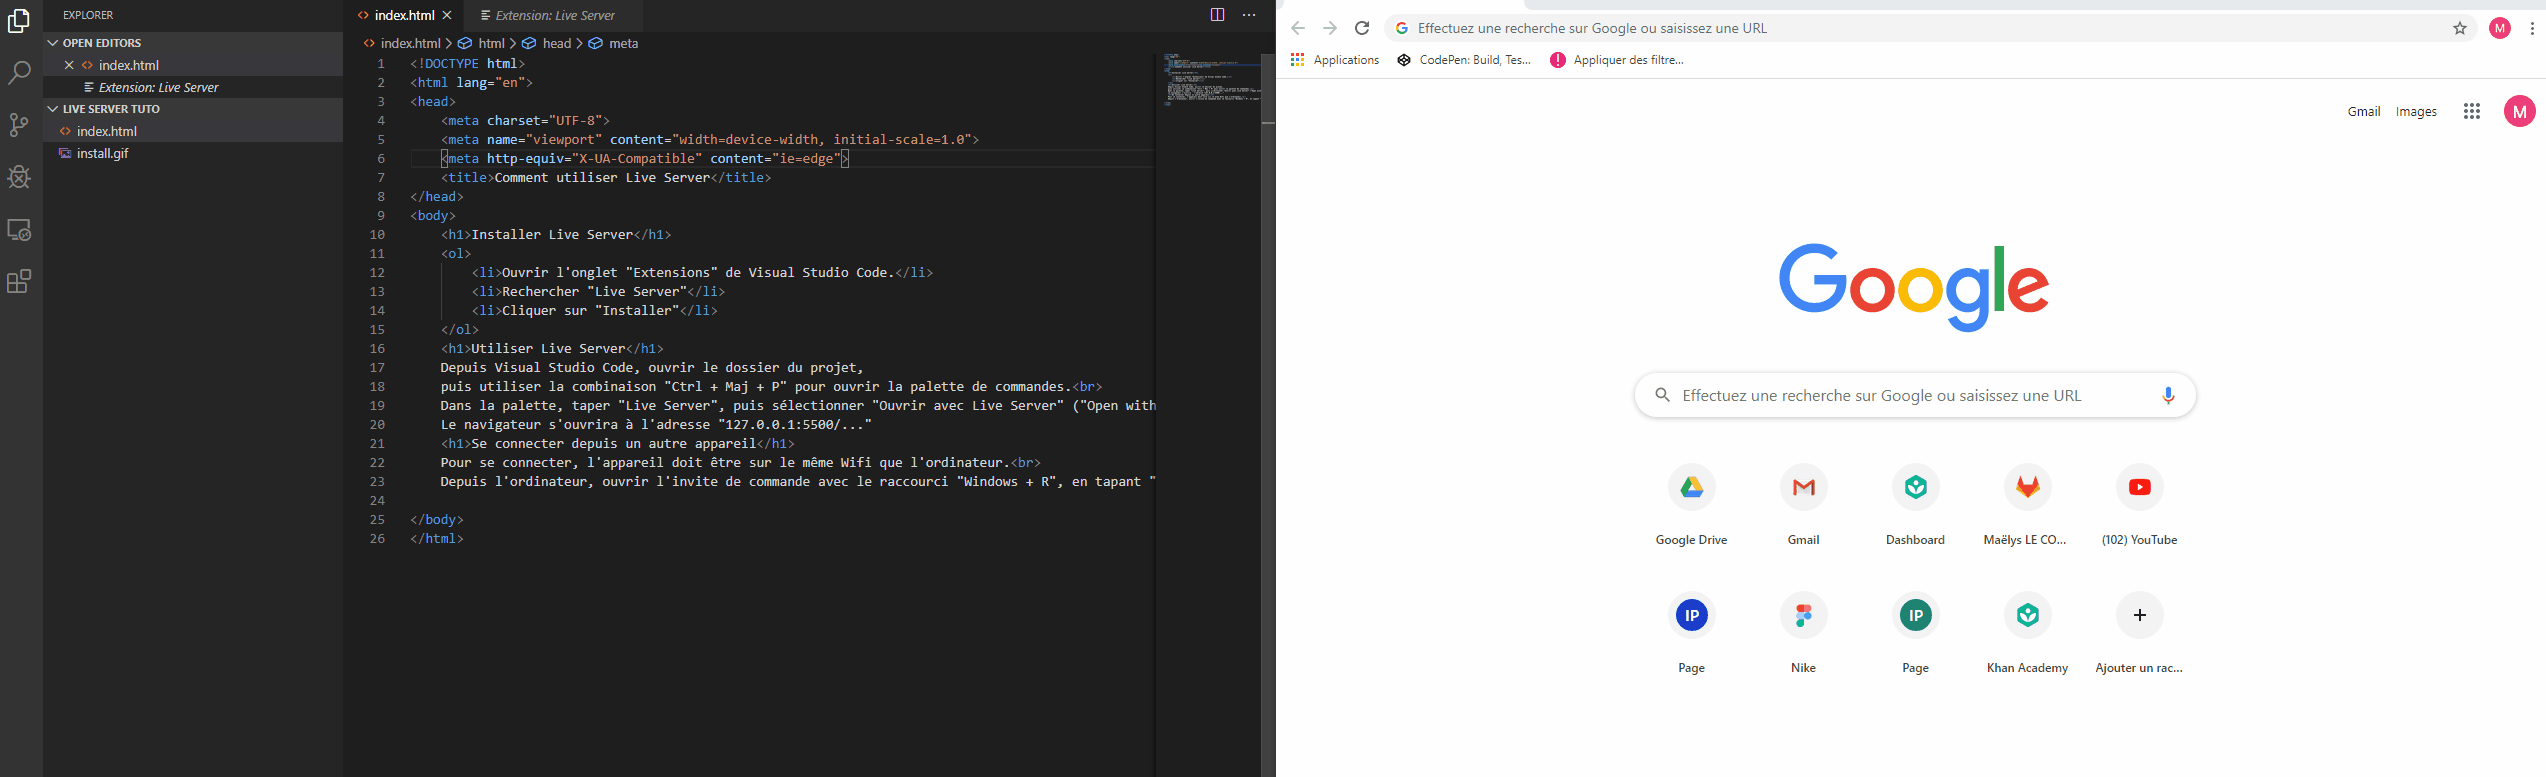Click the Google logo on the page
Viewport: 2546px width, 777px height.
(1914, 287)
